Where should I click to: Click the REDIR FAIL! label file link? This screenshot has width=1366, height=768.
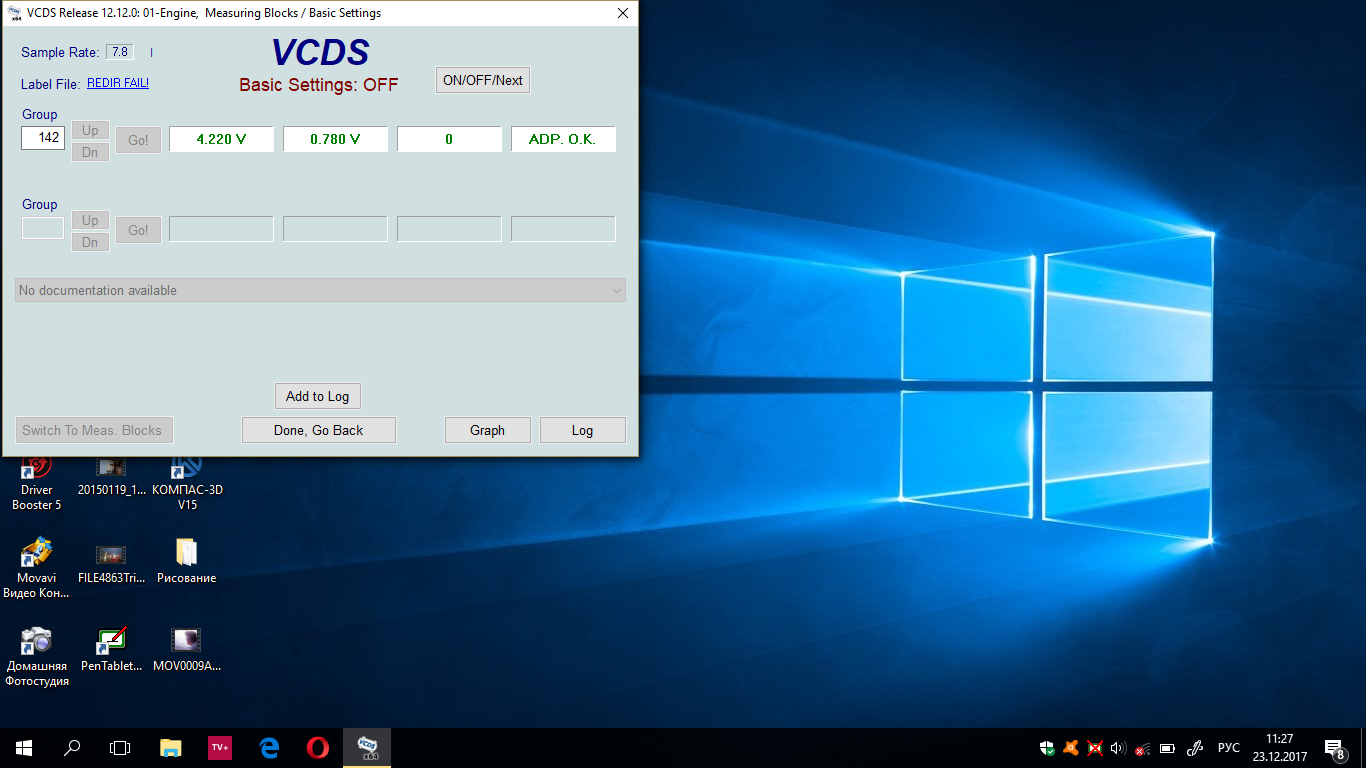pos(118,83)
